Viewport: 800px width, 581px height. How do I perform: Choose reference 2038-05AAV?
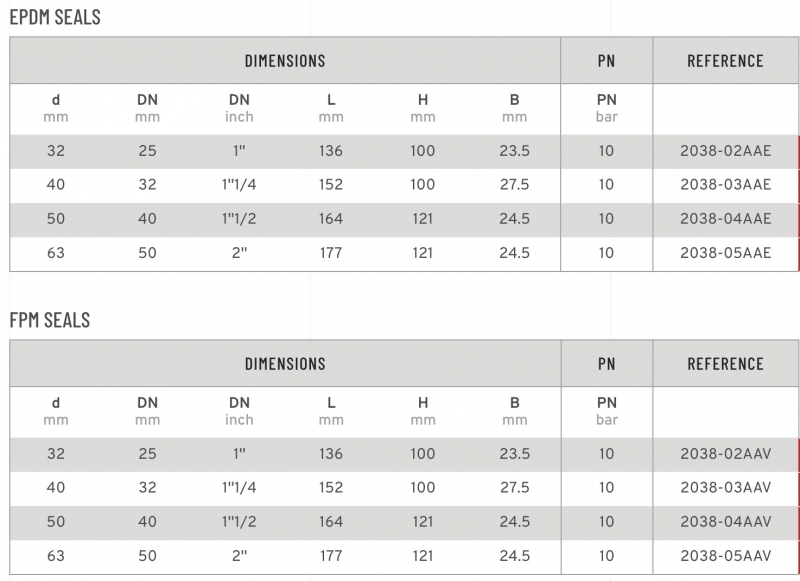(x=725, y=556)
